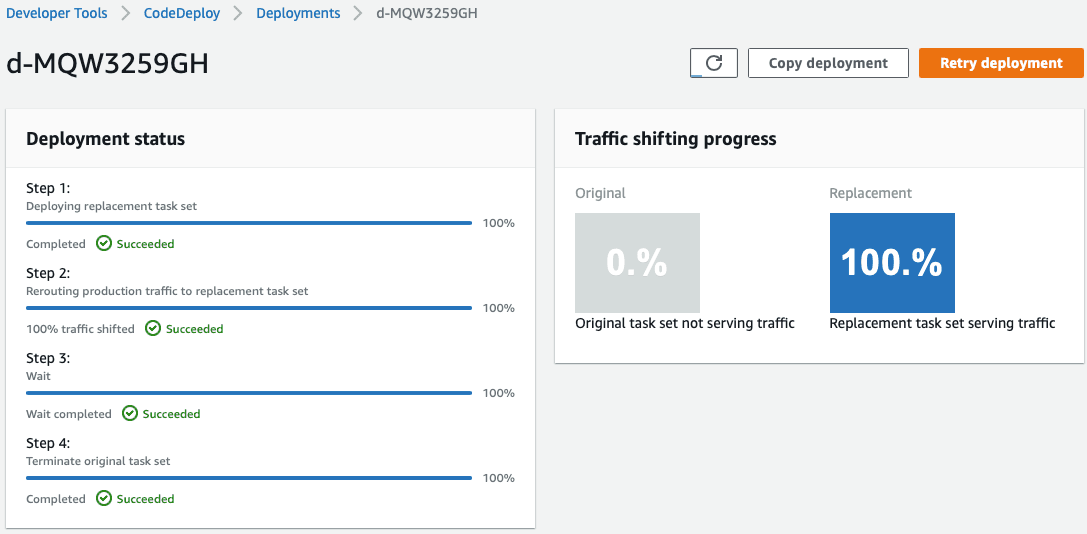Open Developer Tools breadcrumb link
The image size is (1087, 534).
point(57,13)
